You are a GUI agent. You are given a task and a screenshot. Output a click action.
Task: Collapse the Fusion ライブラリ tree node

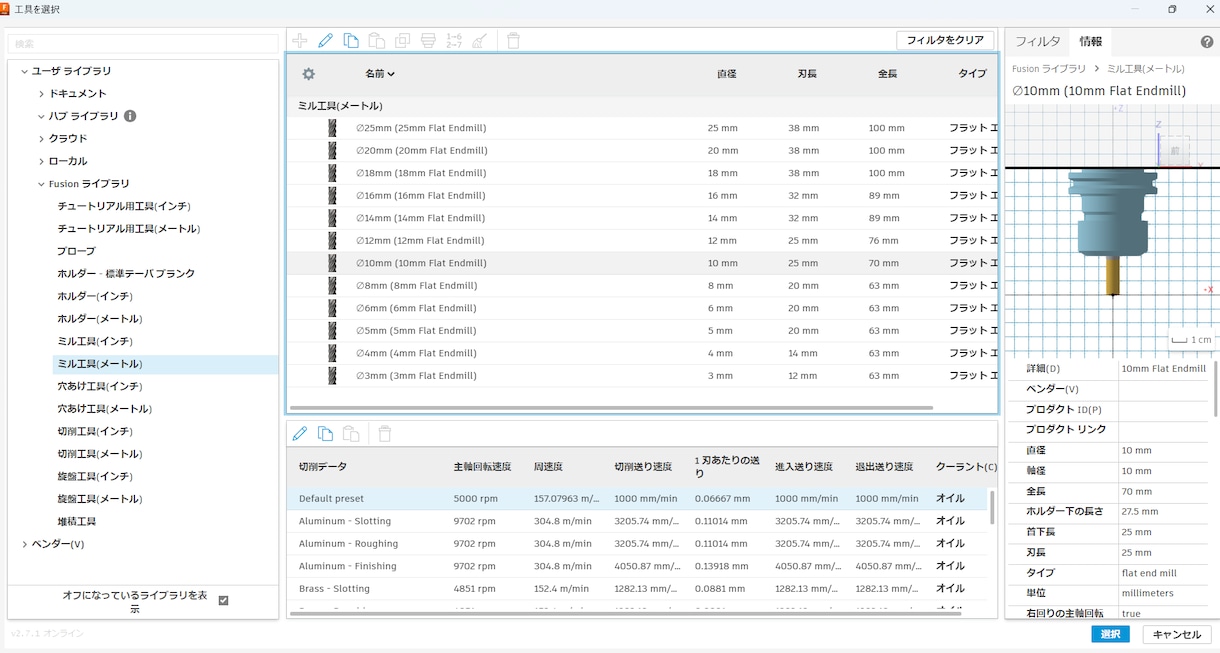pyautogui.click(x=41, y=184)
